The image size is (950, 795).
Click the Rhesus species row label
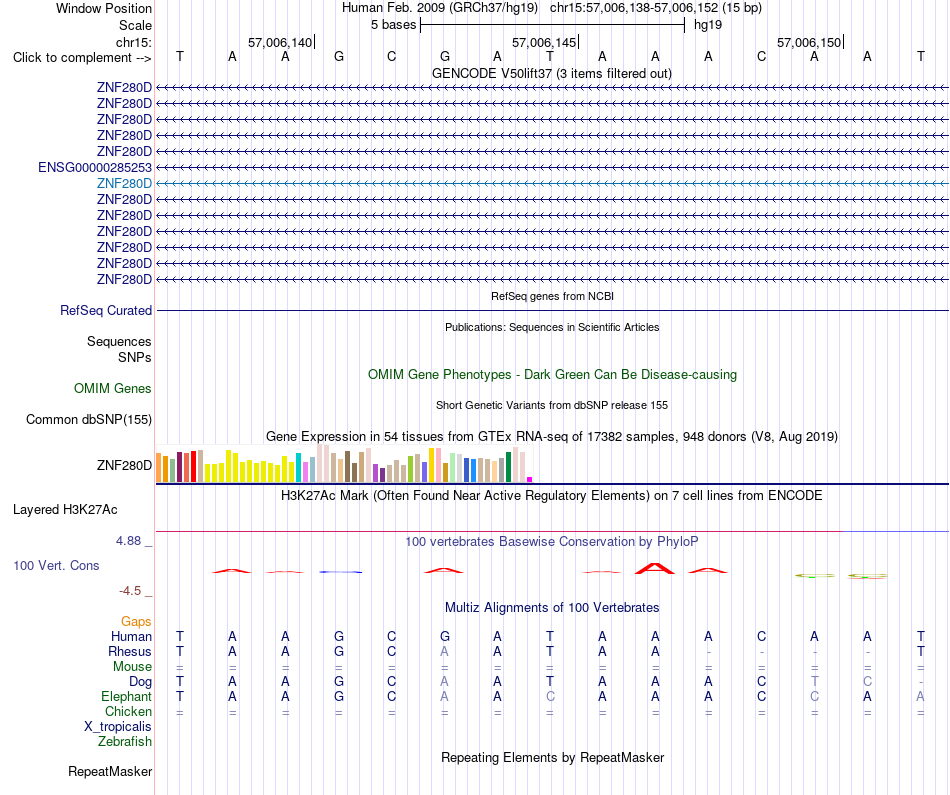click(130, 651)
